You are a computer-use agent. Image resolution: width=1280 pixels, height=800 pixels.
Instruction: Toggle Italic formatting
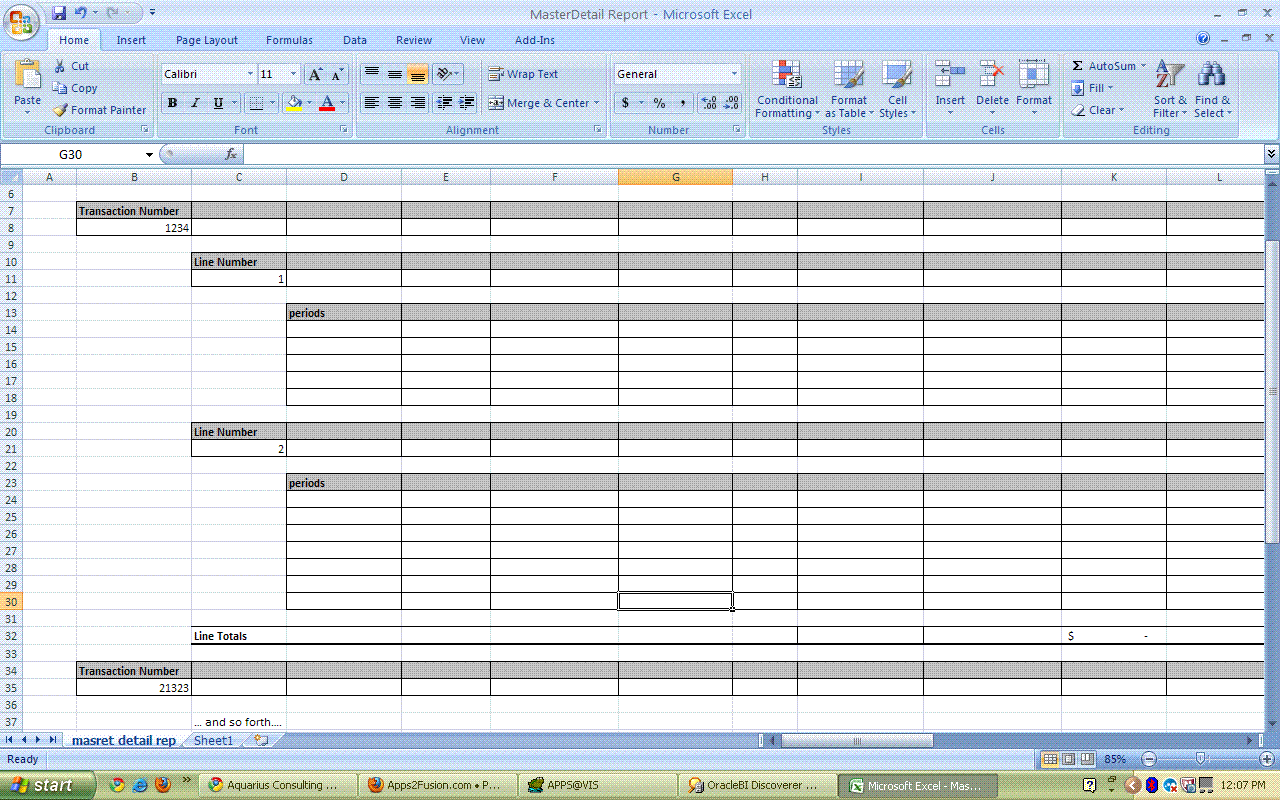coord(195,103)
